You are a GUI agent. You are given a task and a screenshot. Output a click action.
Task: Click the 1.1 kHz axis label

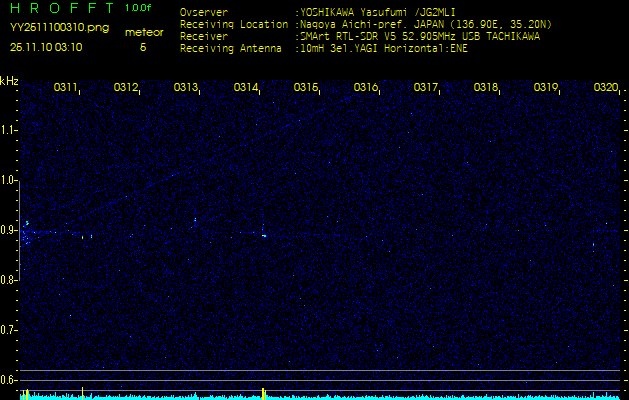(x=9, y=130)
